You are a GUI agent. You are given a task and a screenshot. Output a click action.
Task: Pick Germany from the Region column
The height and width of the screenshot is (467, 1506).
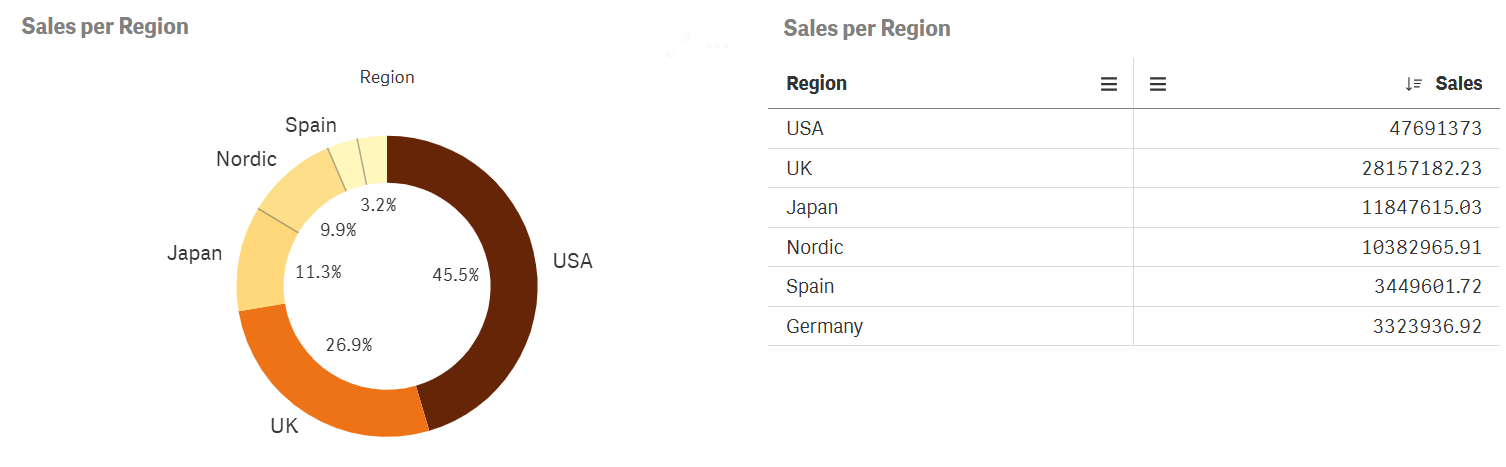(x=824, y=326)
